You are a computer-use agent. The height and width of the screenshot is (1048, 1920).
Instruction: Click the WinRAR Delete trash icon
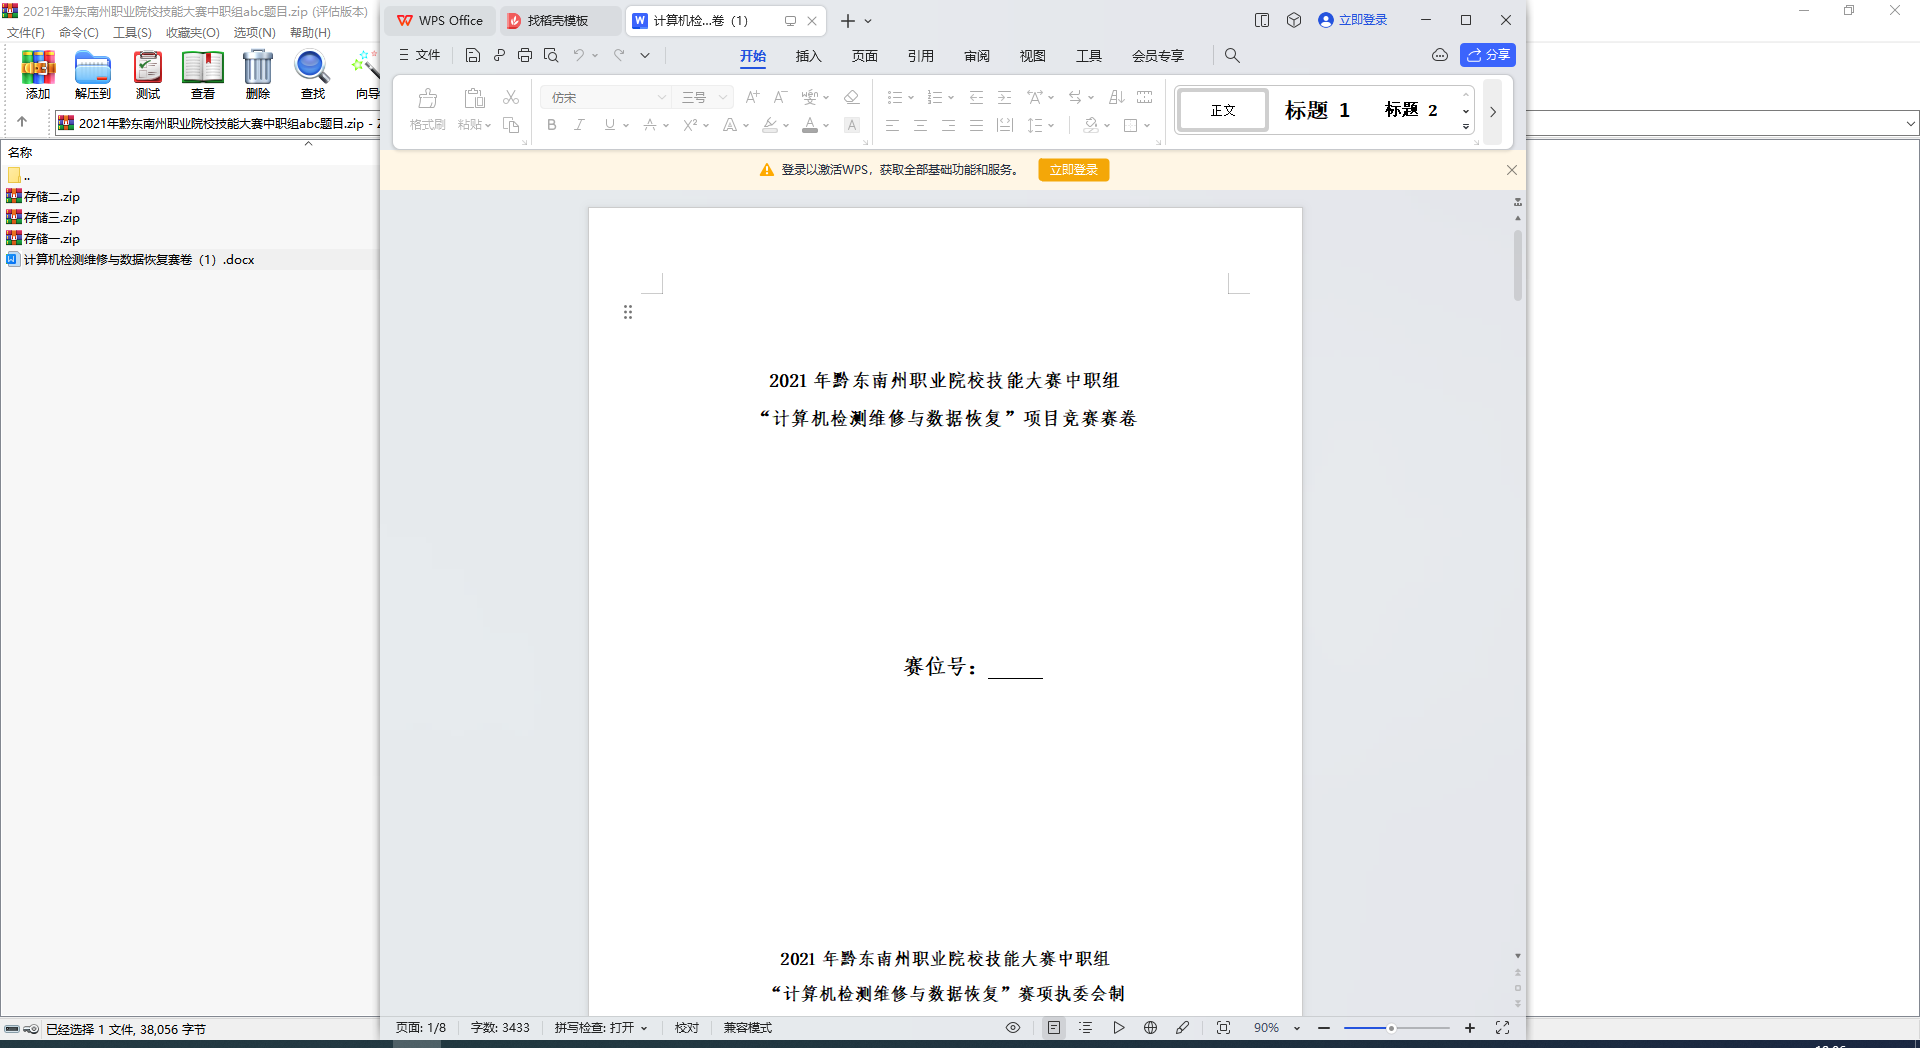pyautogui.click(x=258, y=76)
